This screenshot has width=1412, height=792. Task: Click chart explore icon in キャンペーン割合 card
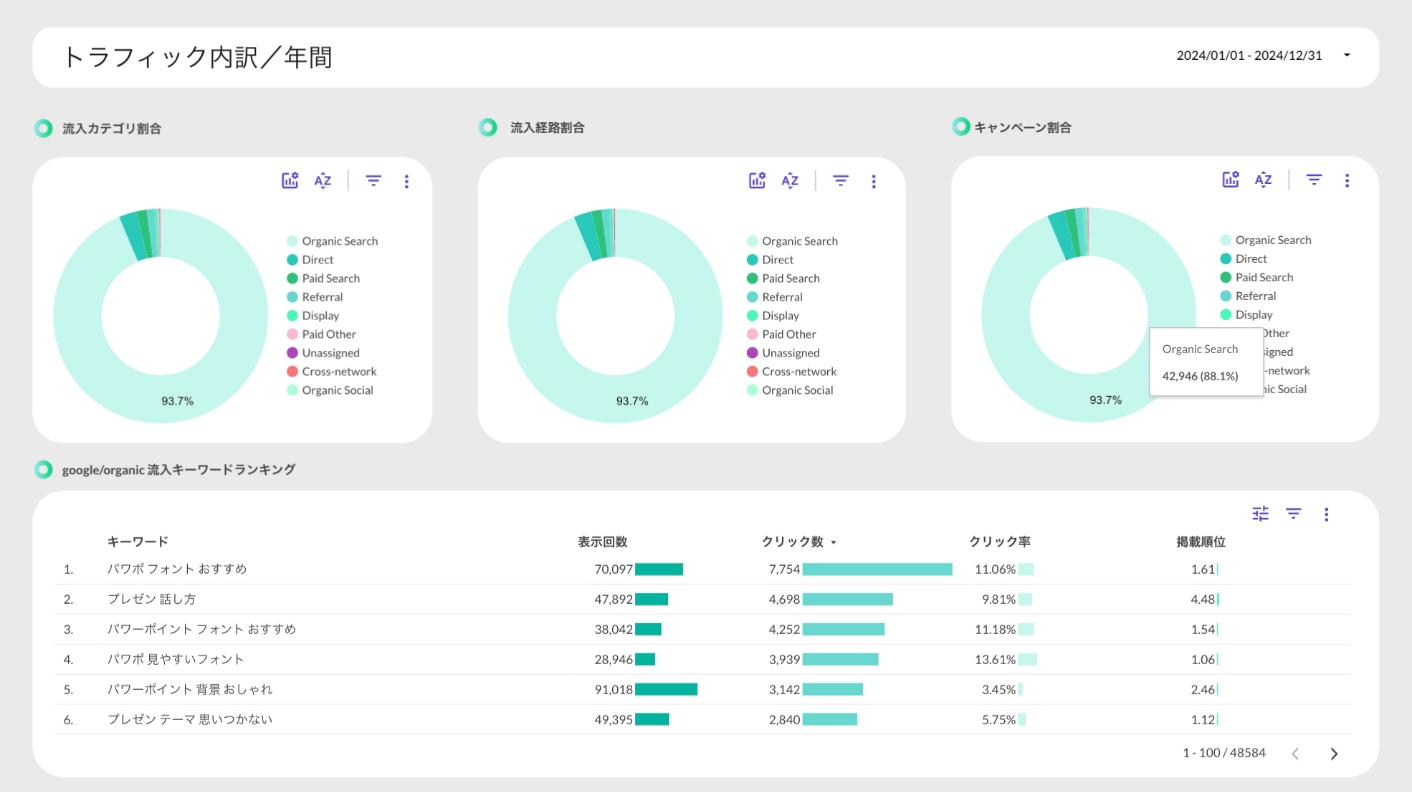tap(1231, 180)
